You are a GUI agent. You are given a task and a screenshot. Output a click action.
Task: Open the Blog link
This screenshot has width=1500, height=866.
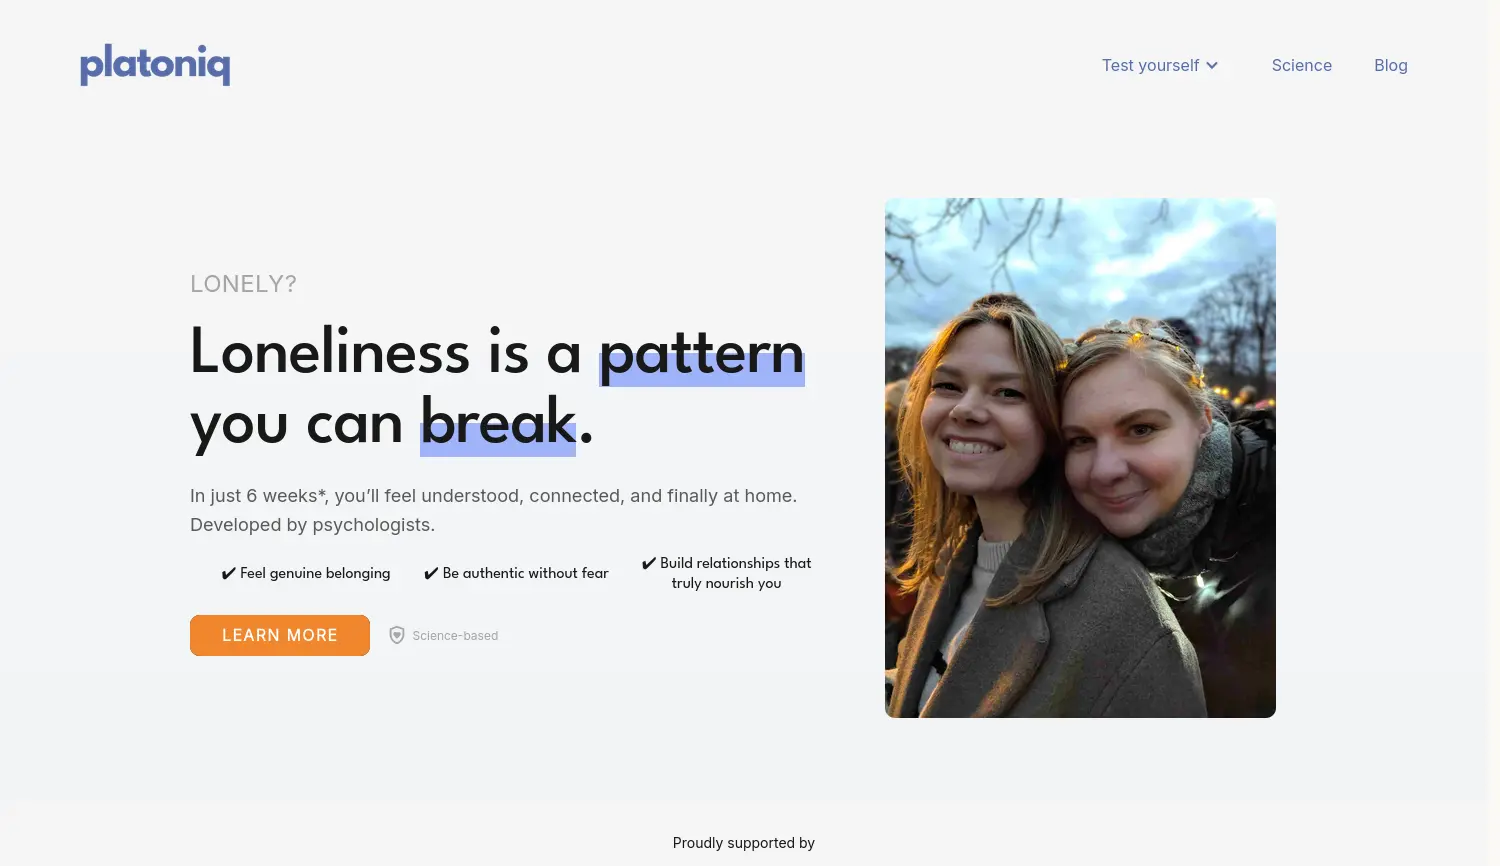click(1391, 65)
